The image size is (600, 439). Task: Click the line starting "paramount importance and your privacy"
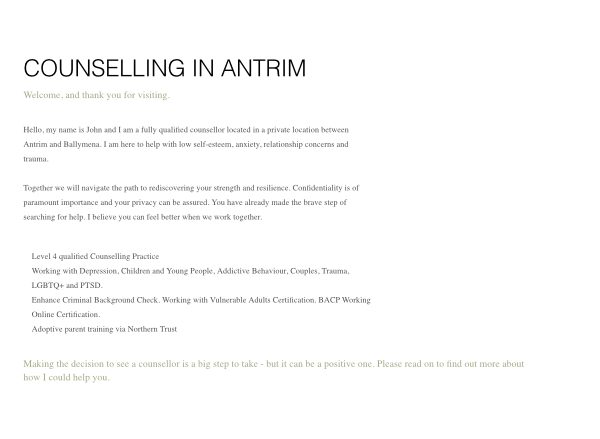click(x=185, y=202)
